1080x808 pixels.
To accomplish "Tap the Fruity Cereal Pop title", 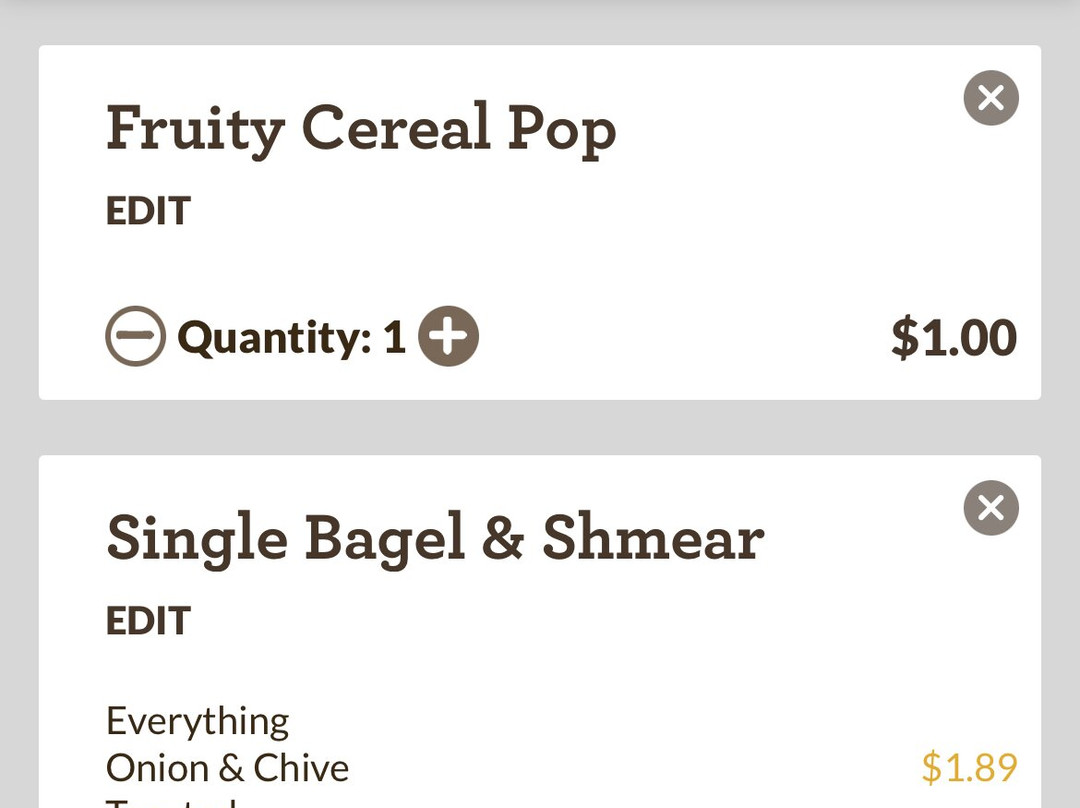I will (x=360, y=130).
